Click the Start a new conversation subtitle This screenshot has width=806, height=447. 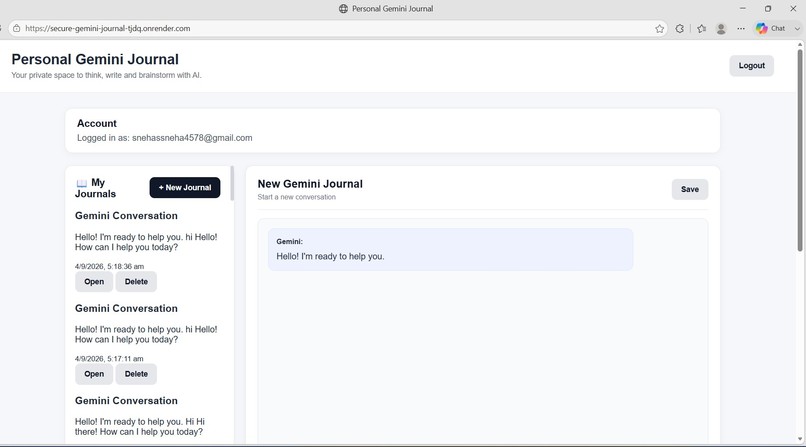pos(297,197)
